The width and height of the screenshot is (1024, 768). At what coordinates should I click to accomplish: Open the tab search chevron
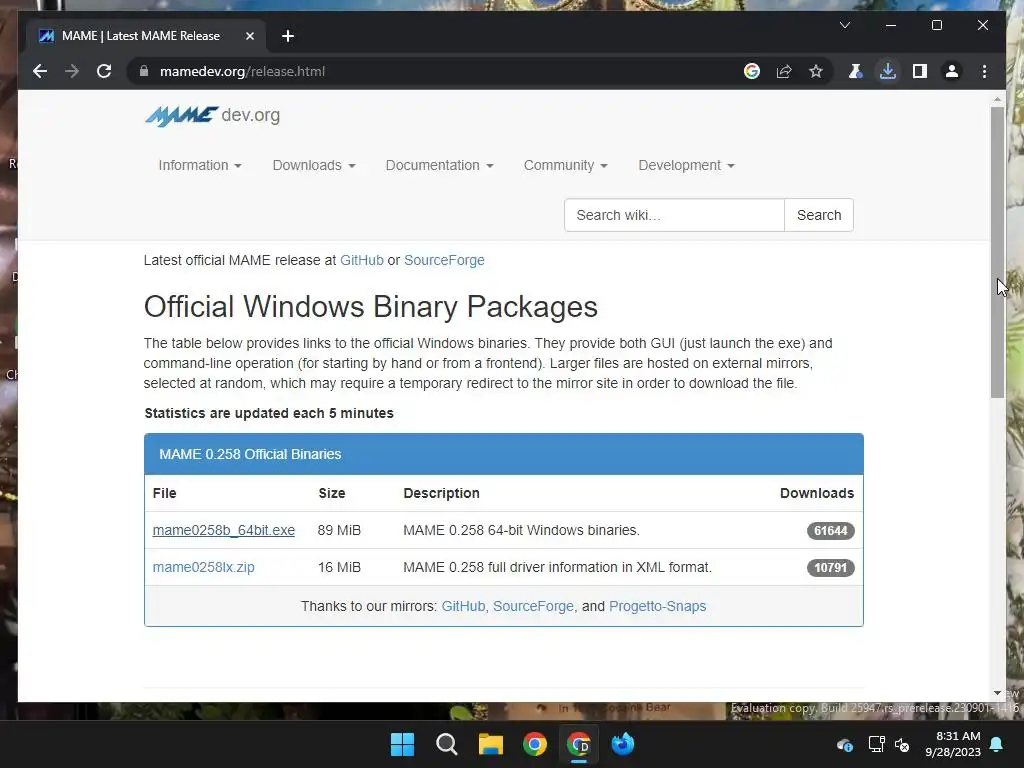click(844, 25)
